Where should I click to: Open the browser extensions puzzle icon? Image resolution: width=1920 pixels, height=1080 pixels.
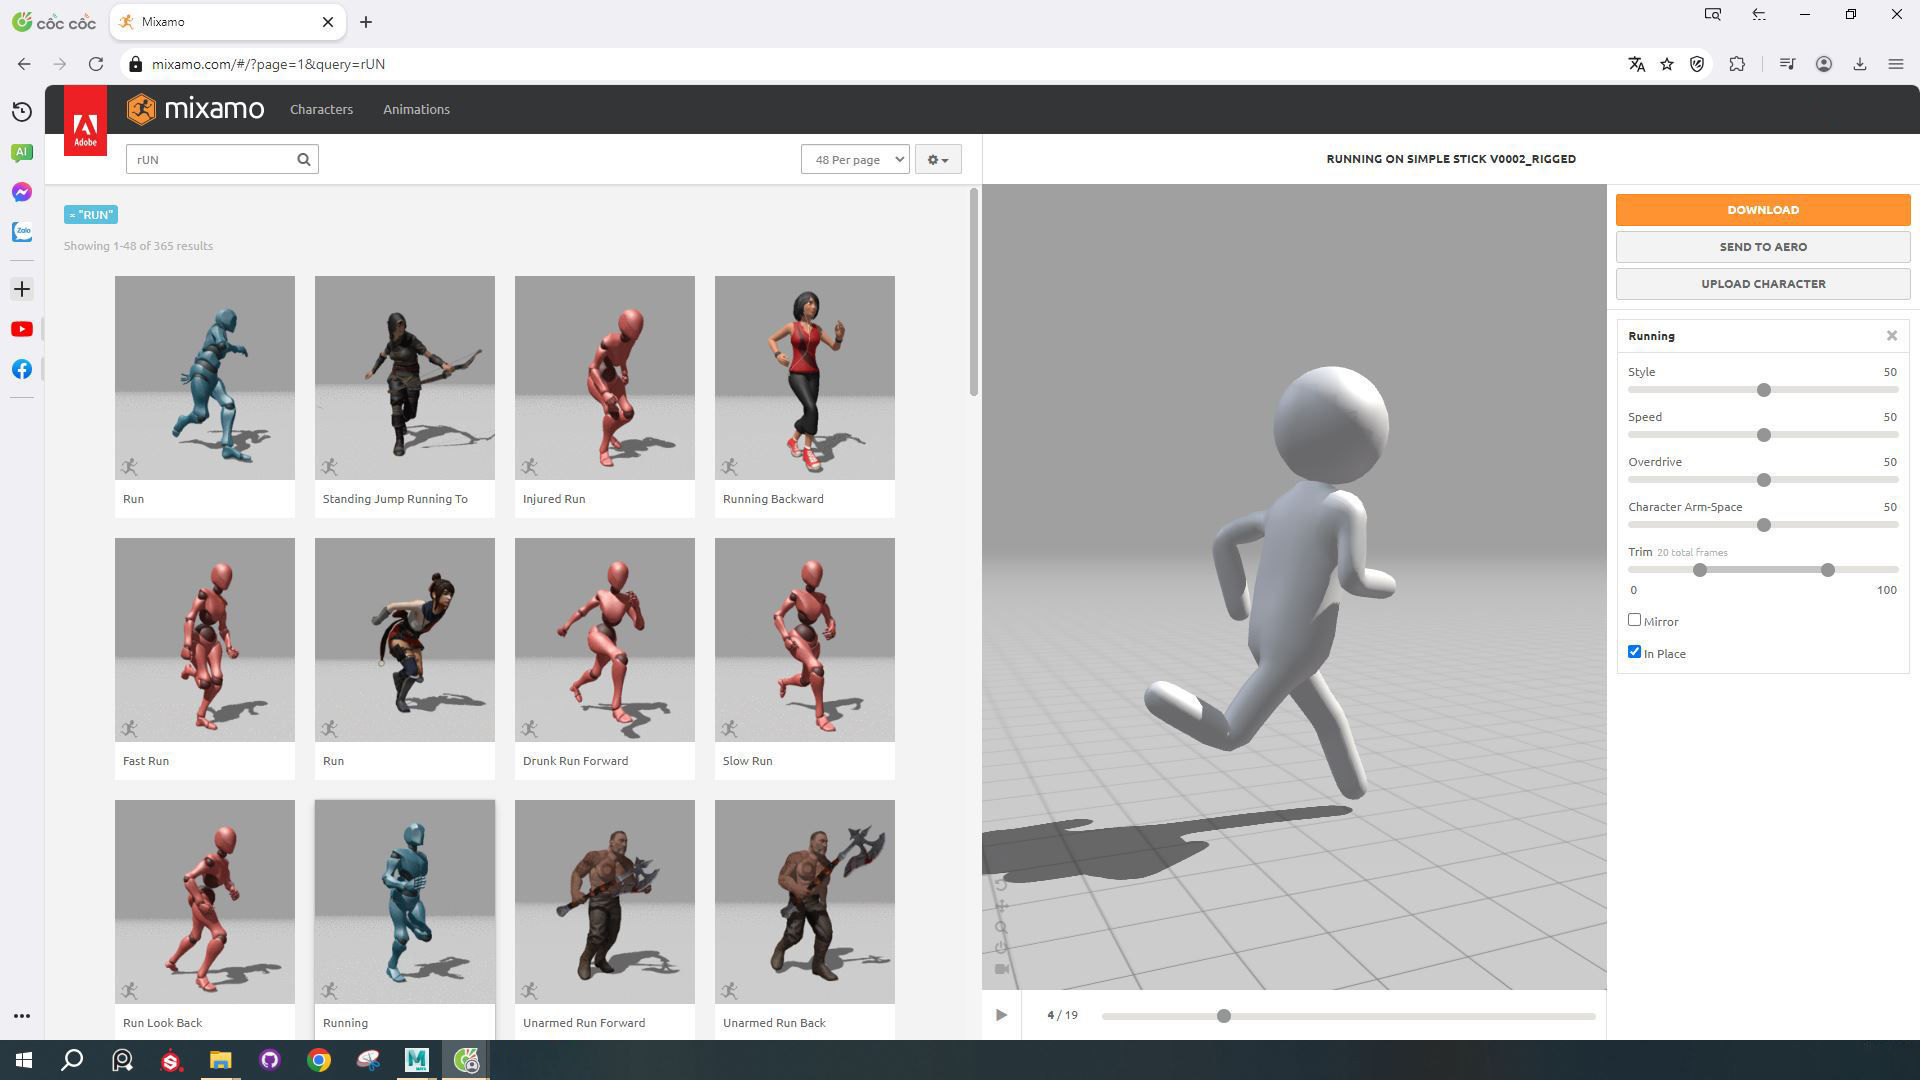pos(1737,64)
